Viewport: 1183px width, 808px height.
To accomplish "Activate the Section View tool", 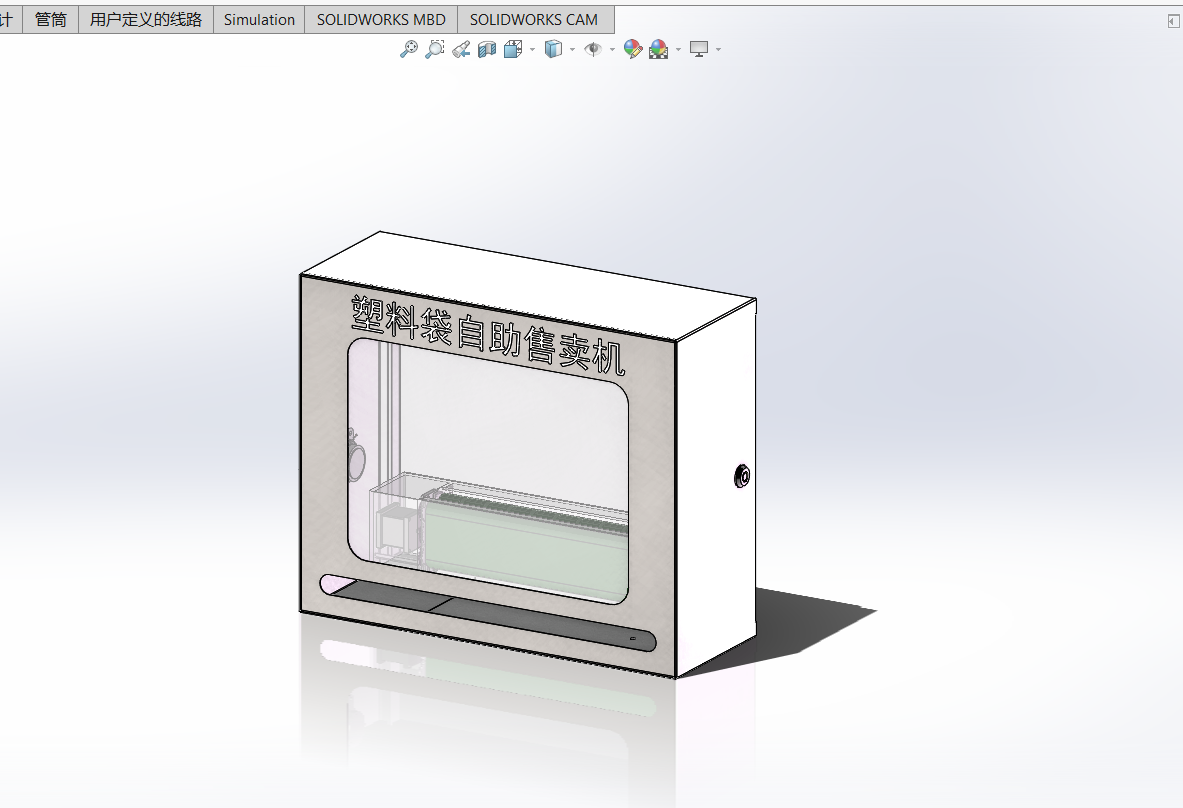I will [487, 50].
